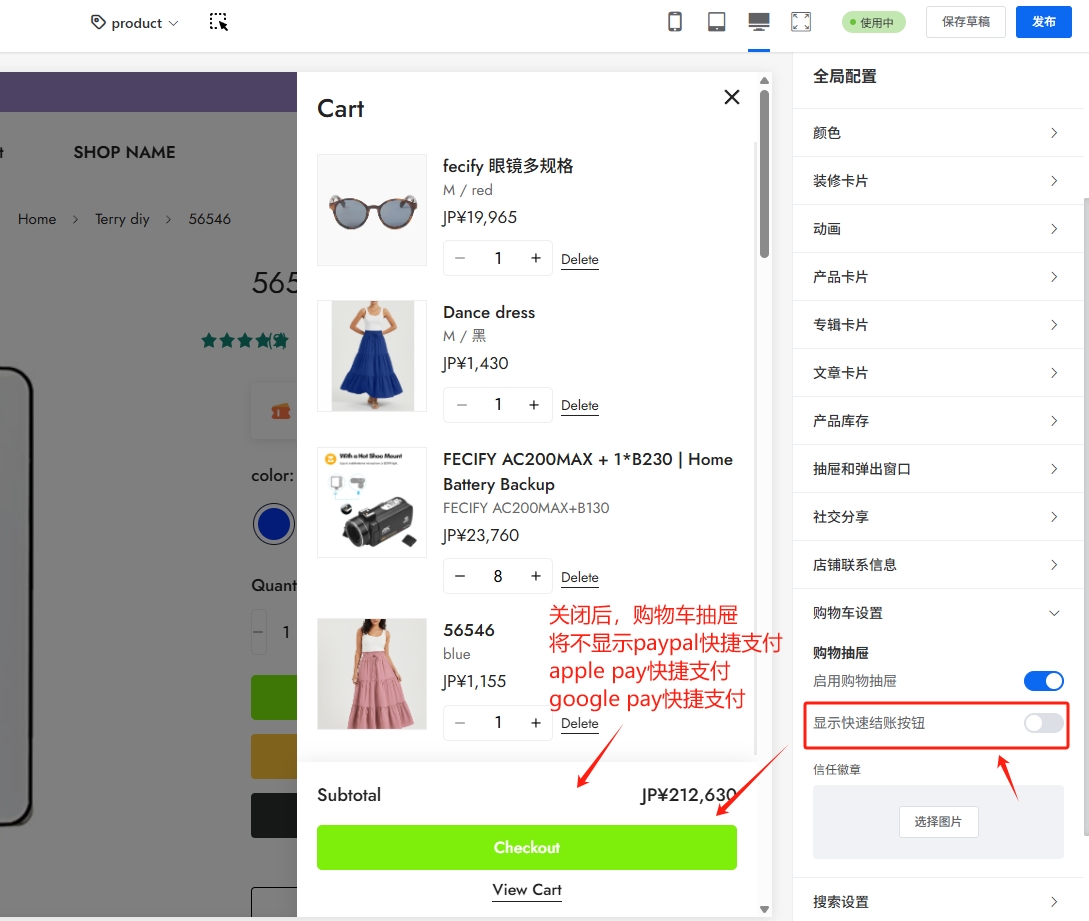1089x921 pixels.
Task: Disable the 启用购物抽屉 toggle
Action: point(1043,681)
